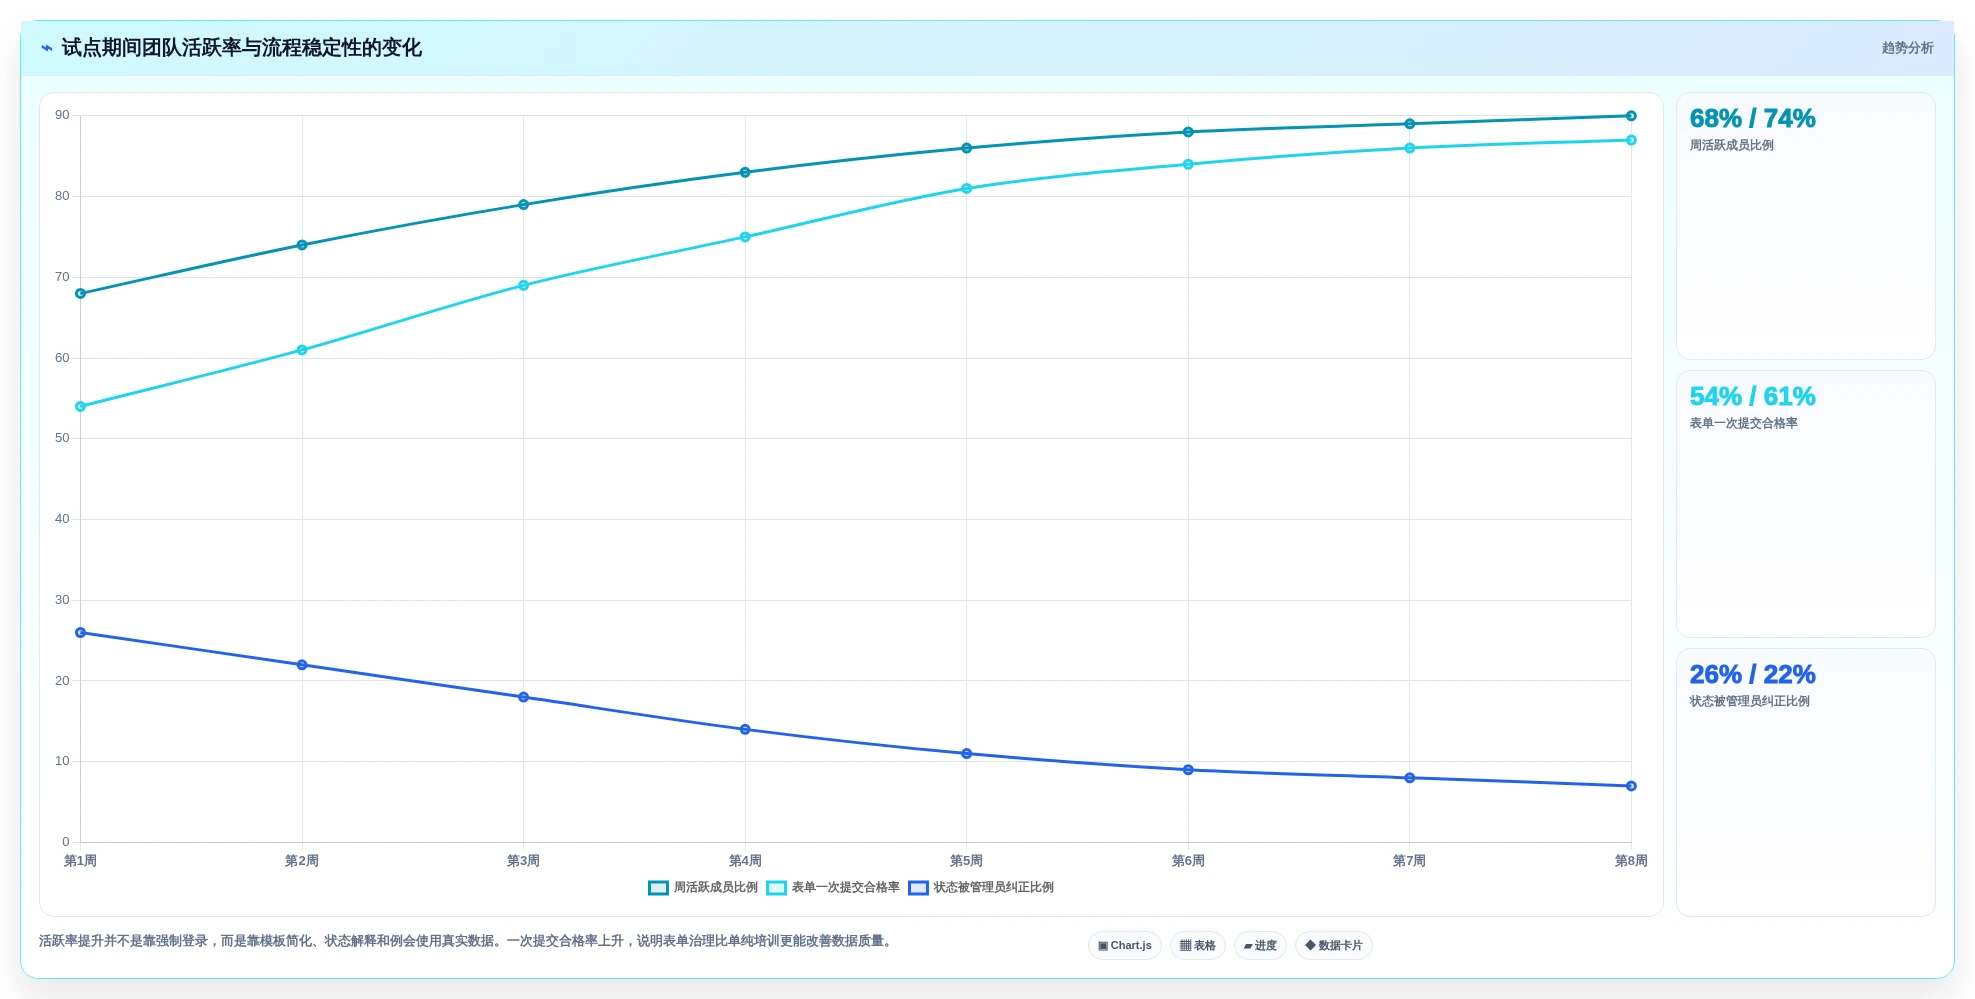Image resolution: width=1975 pixels, height=999 pixels.
Task: Click 状态被管理员纠正比例 point at 第8周
Action: click(x=1631, y=786)
